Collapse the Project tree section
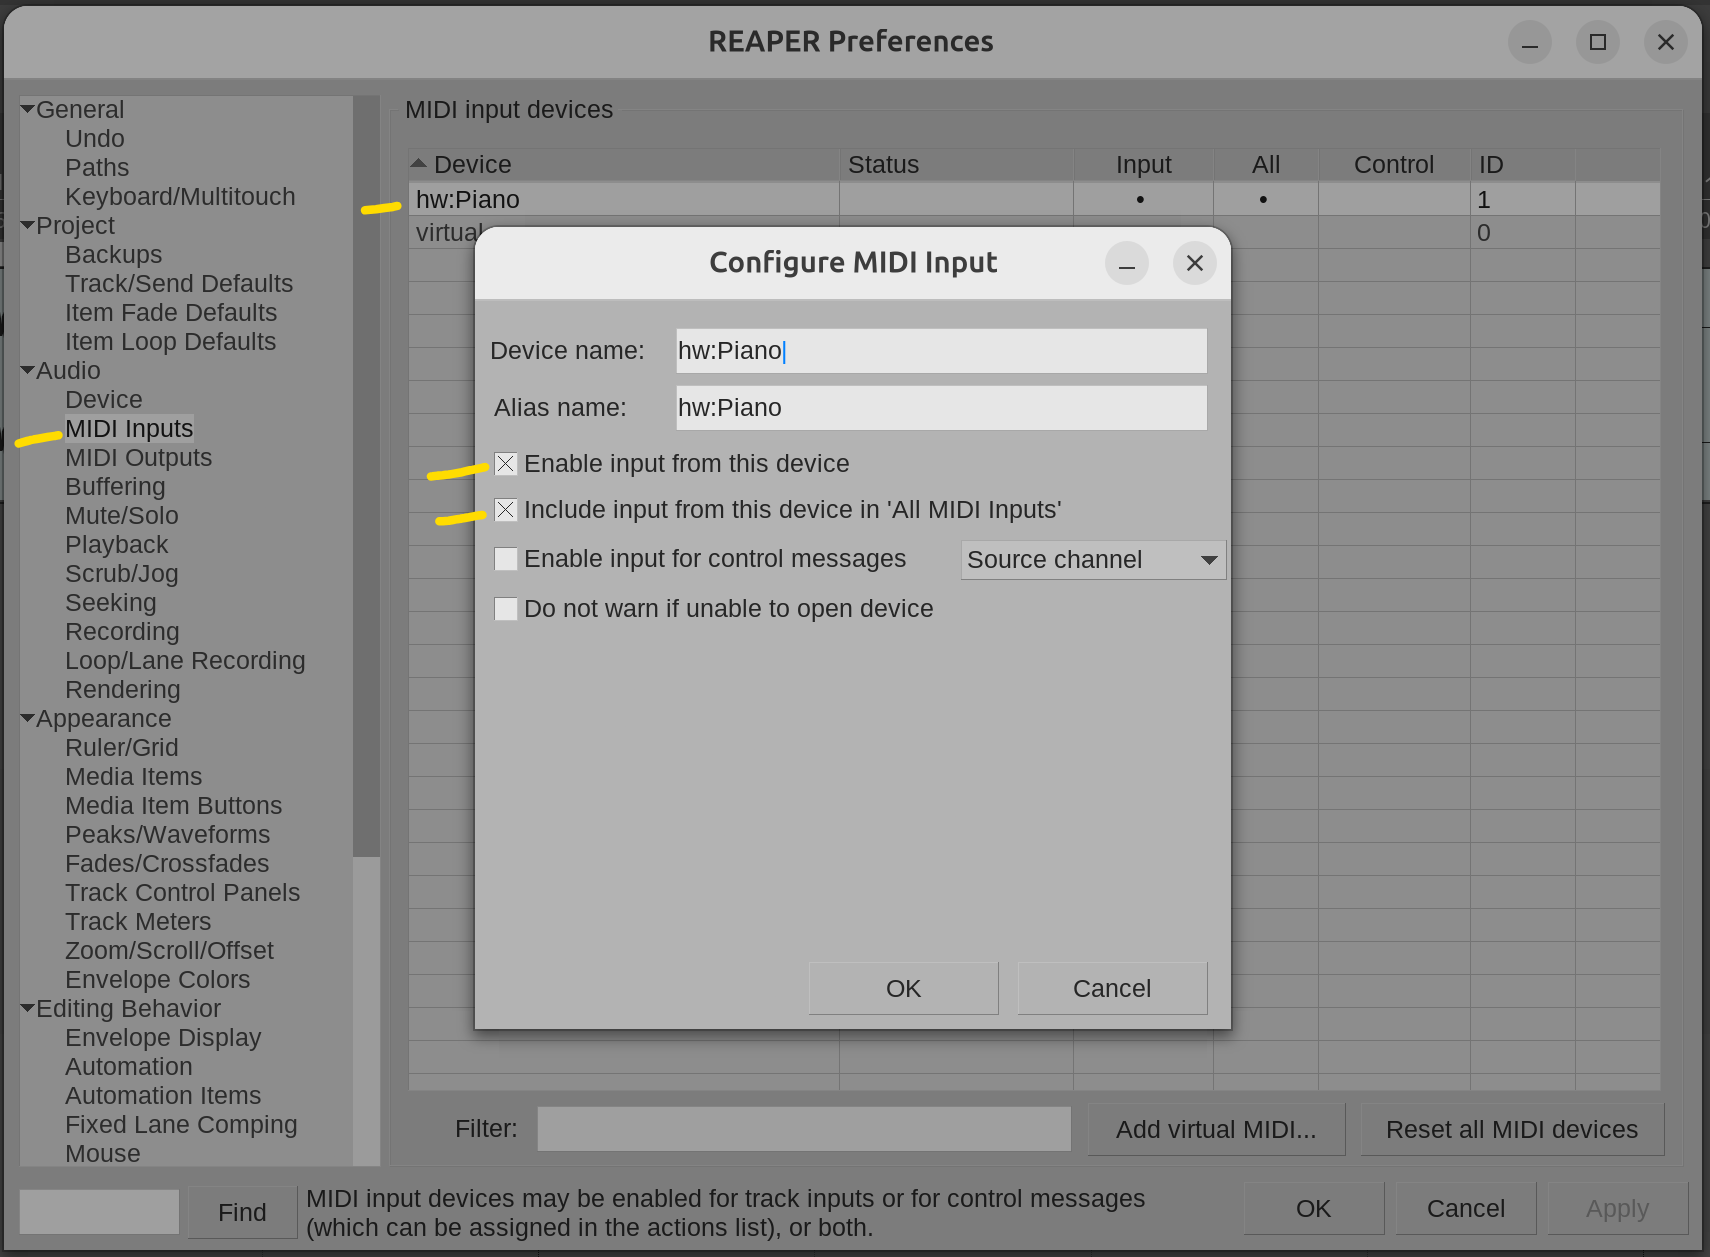This screenshot has height=1257, width=1710. [x=27, y=225]
